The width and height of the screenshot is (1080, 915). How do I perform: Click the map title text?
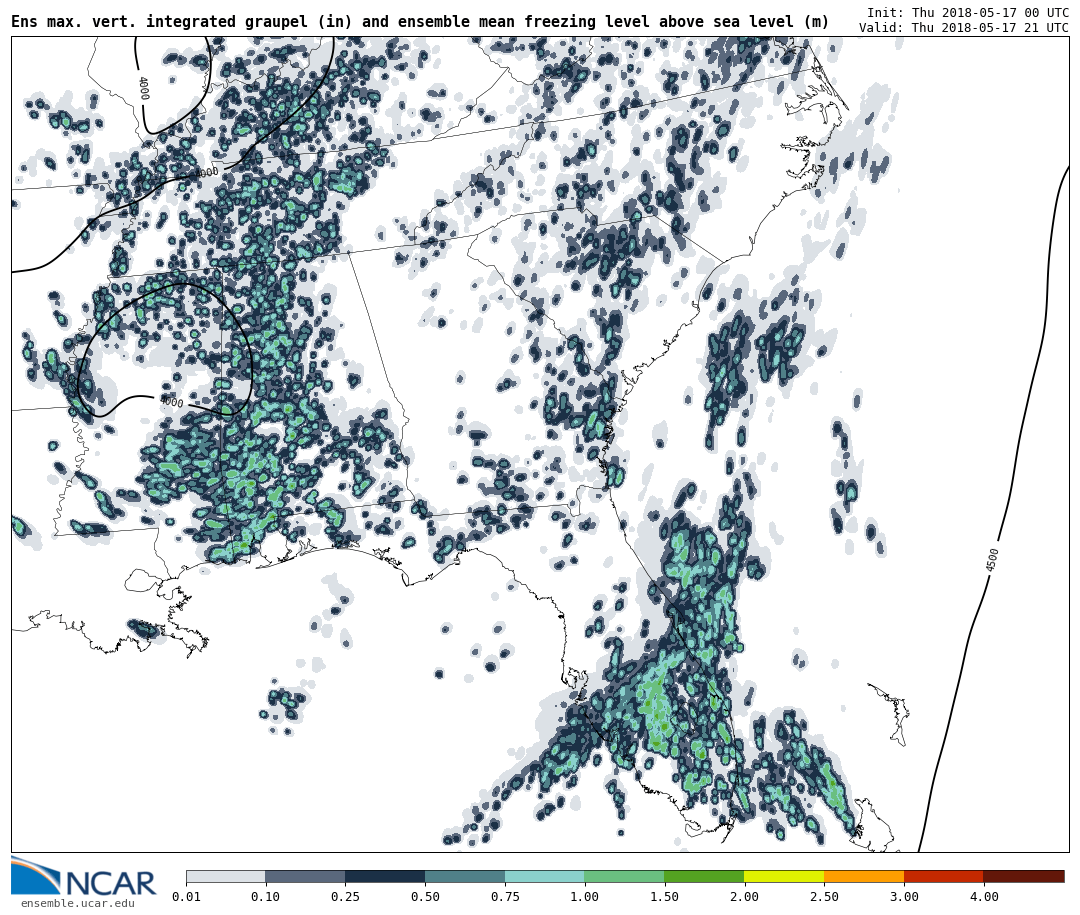click(420, 22)
